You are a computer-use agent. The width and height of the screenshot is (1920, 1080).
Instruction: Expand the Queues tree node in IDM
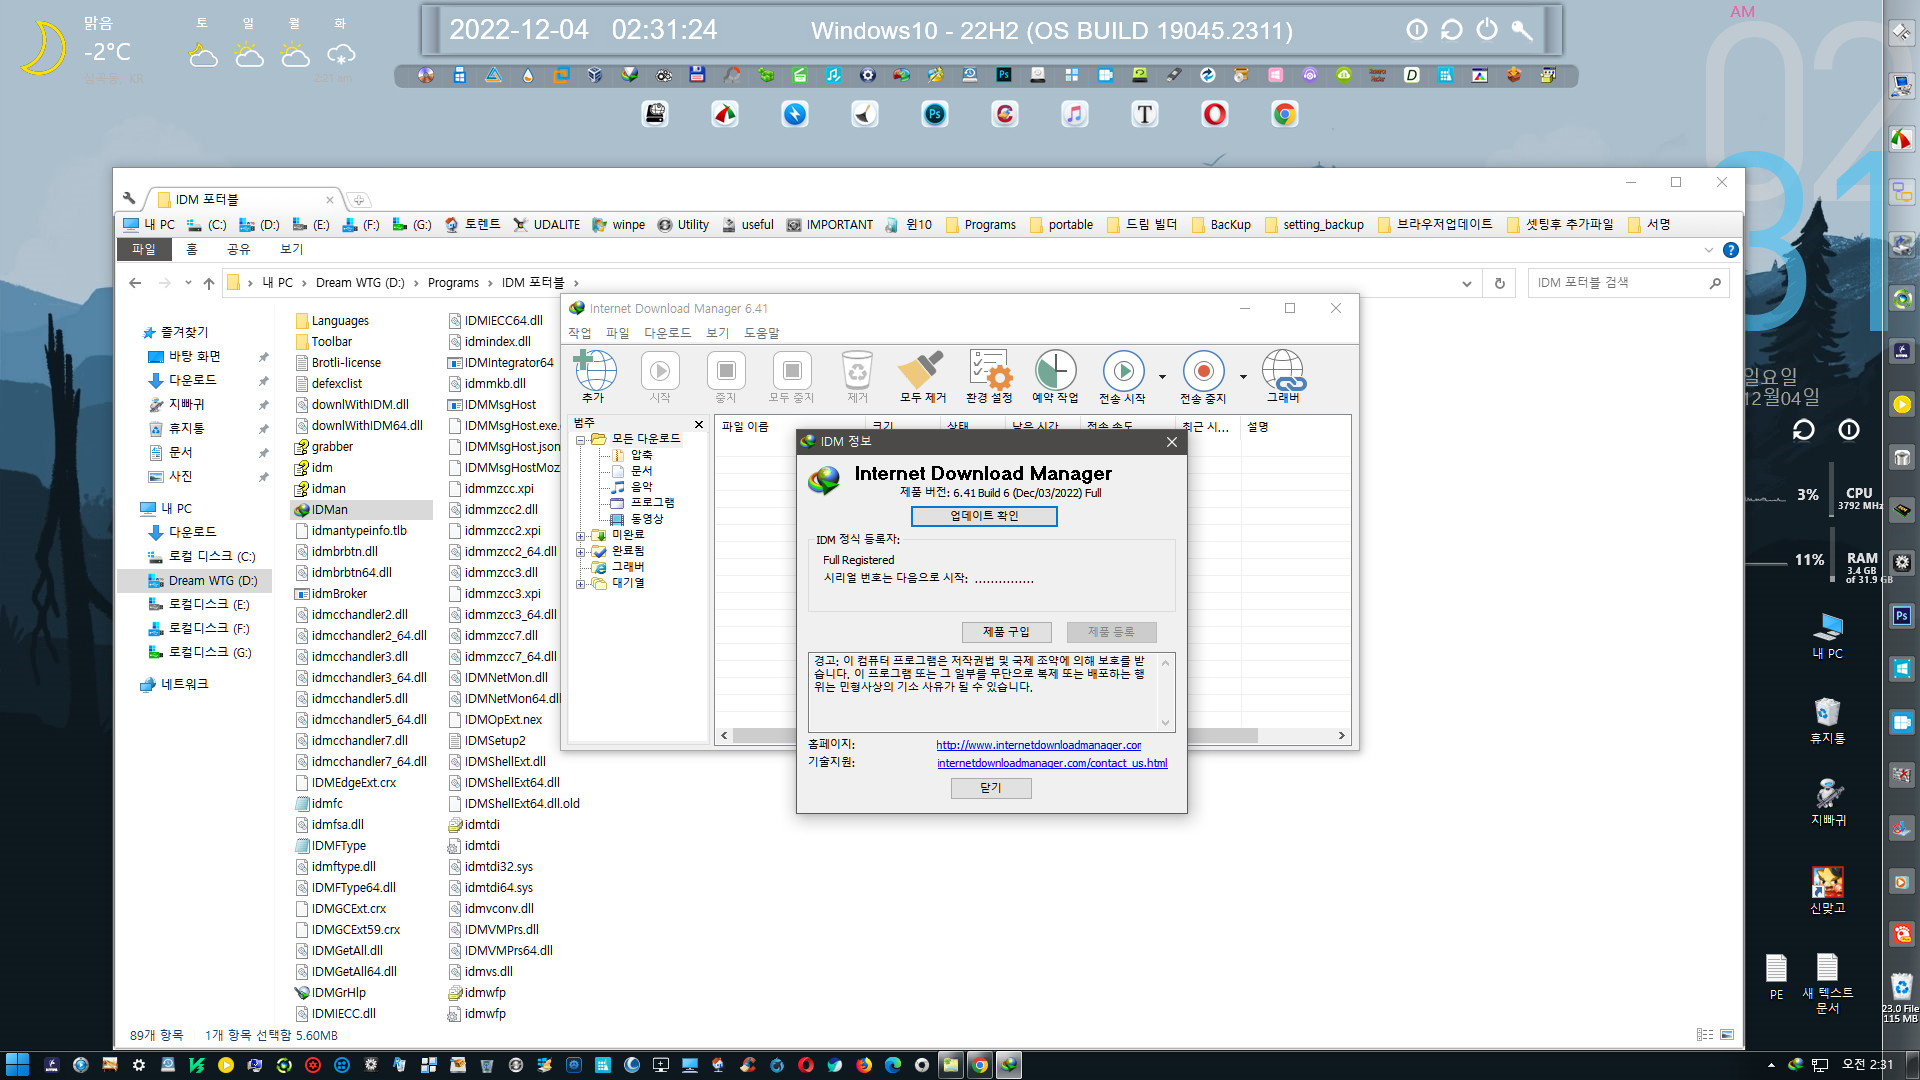click(580, 583)
